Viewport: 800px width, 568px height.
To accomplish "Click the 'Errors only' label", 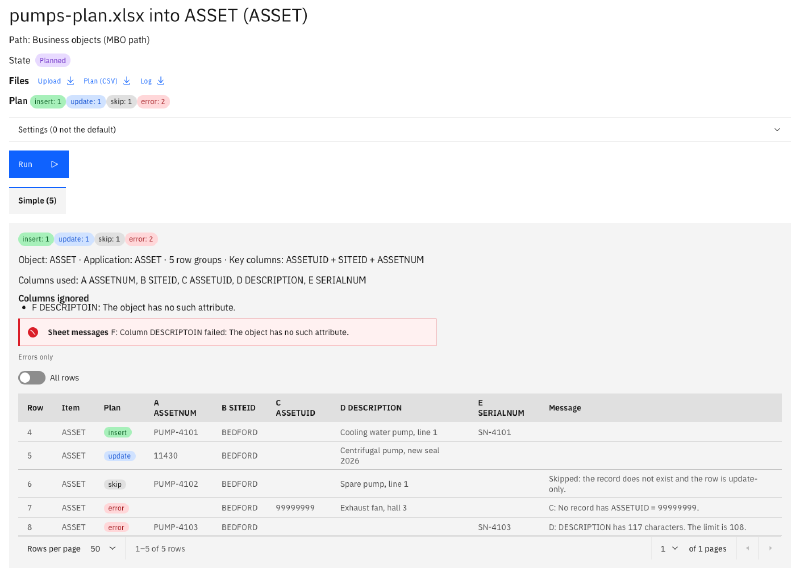I will pos(36,357).
